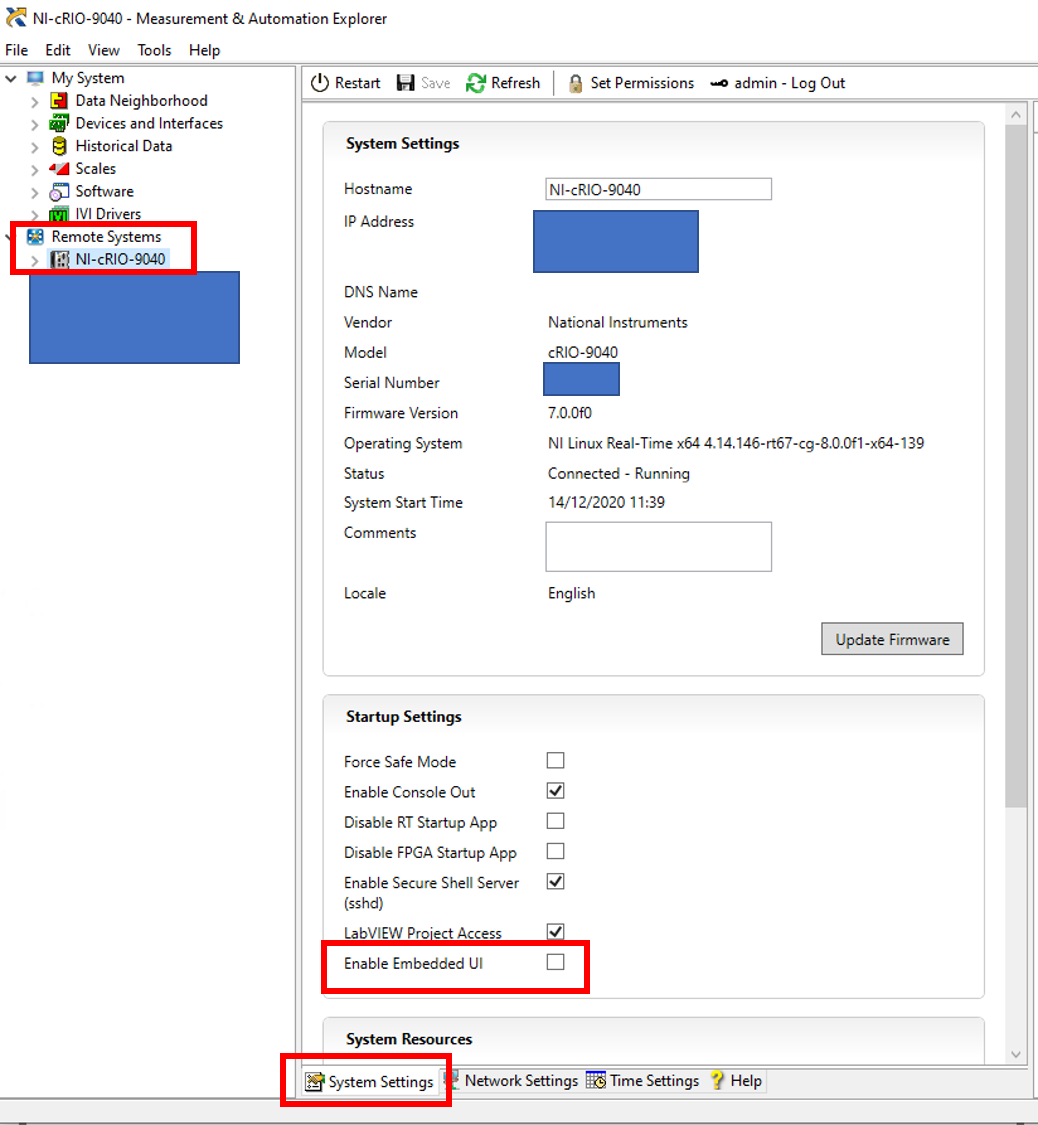Click the admin key icon

coord(719,83)
